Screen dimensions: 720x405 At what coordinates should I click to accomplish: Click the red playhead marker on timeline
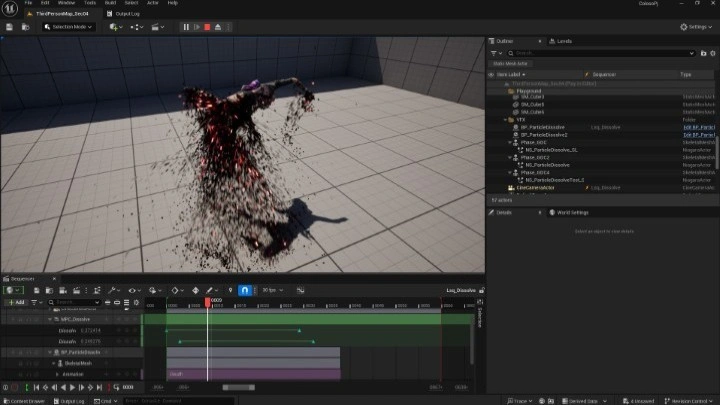pos(208,301)
